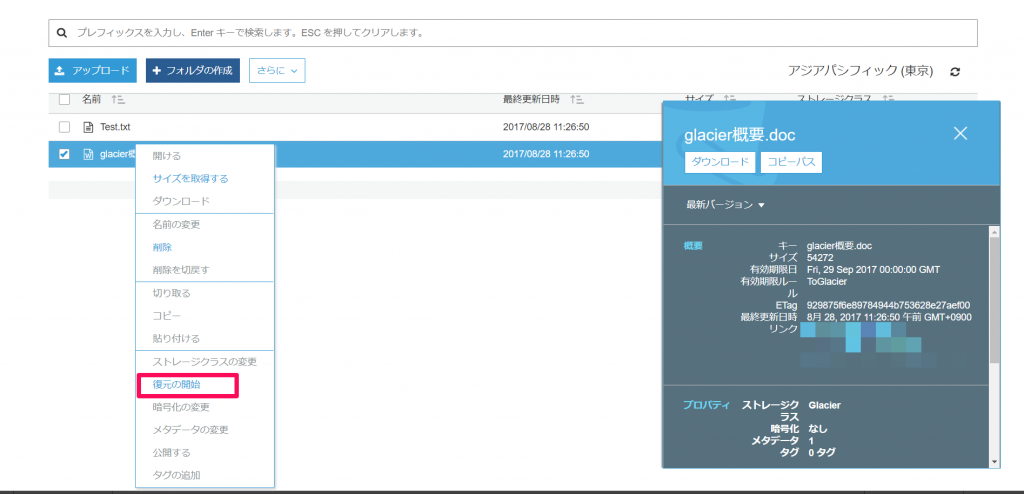Screen dimensions: 1024x494
Task: Click sort arrows next to 名前 column
Action: tap(118, 99)
